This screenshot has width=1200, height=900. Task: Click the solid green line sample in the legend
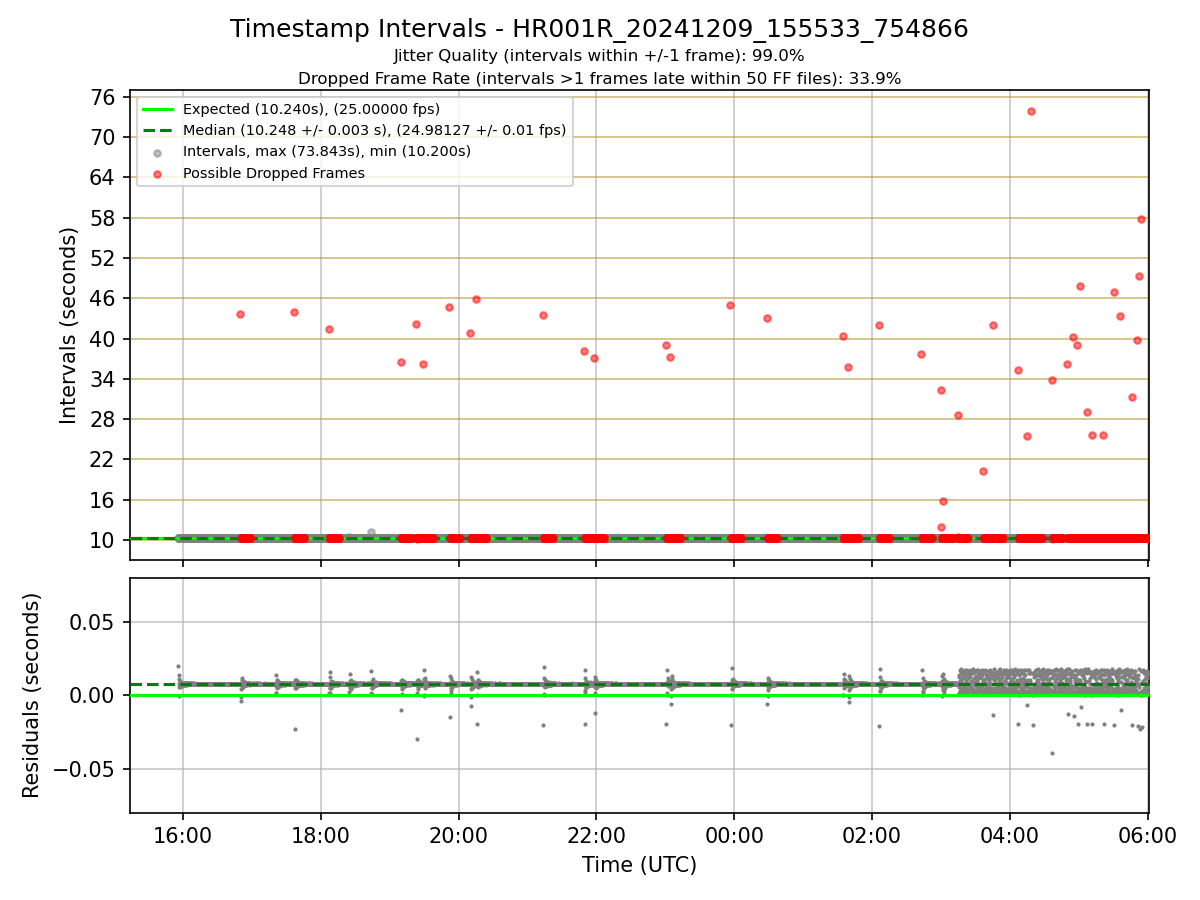158,109
